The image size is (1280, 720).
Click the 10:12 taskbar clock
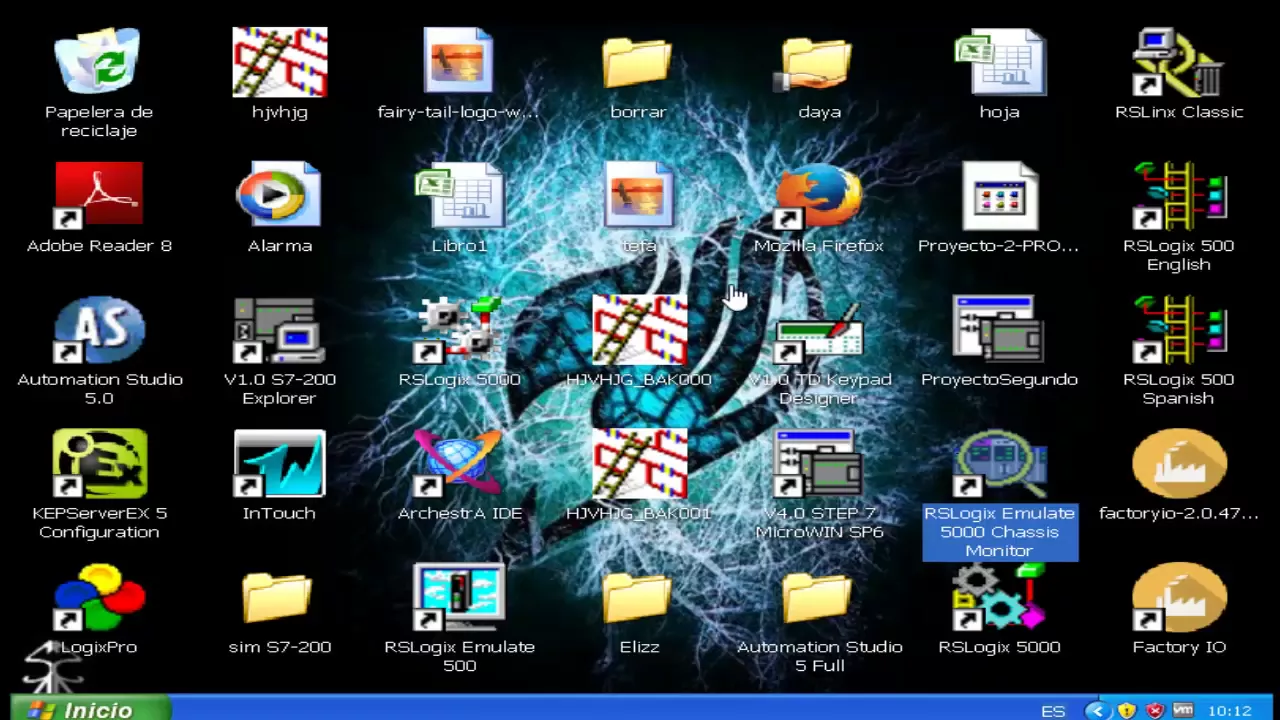click(x=1230, y=711)
